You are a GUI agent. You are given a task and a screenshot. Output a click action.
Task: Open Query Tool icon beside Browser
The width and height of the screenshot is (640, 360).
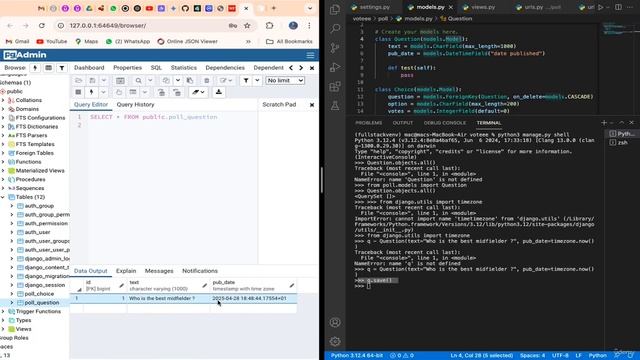[35, 68]
